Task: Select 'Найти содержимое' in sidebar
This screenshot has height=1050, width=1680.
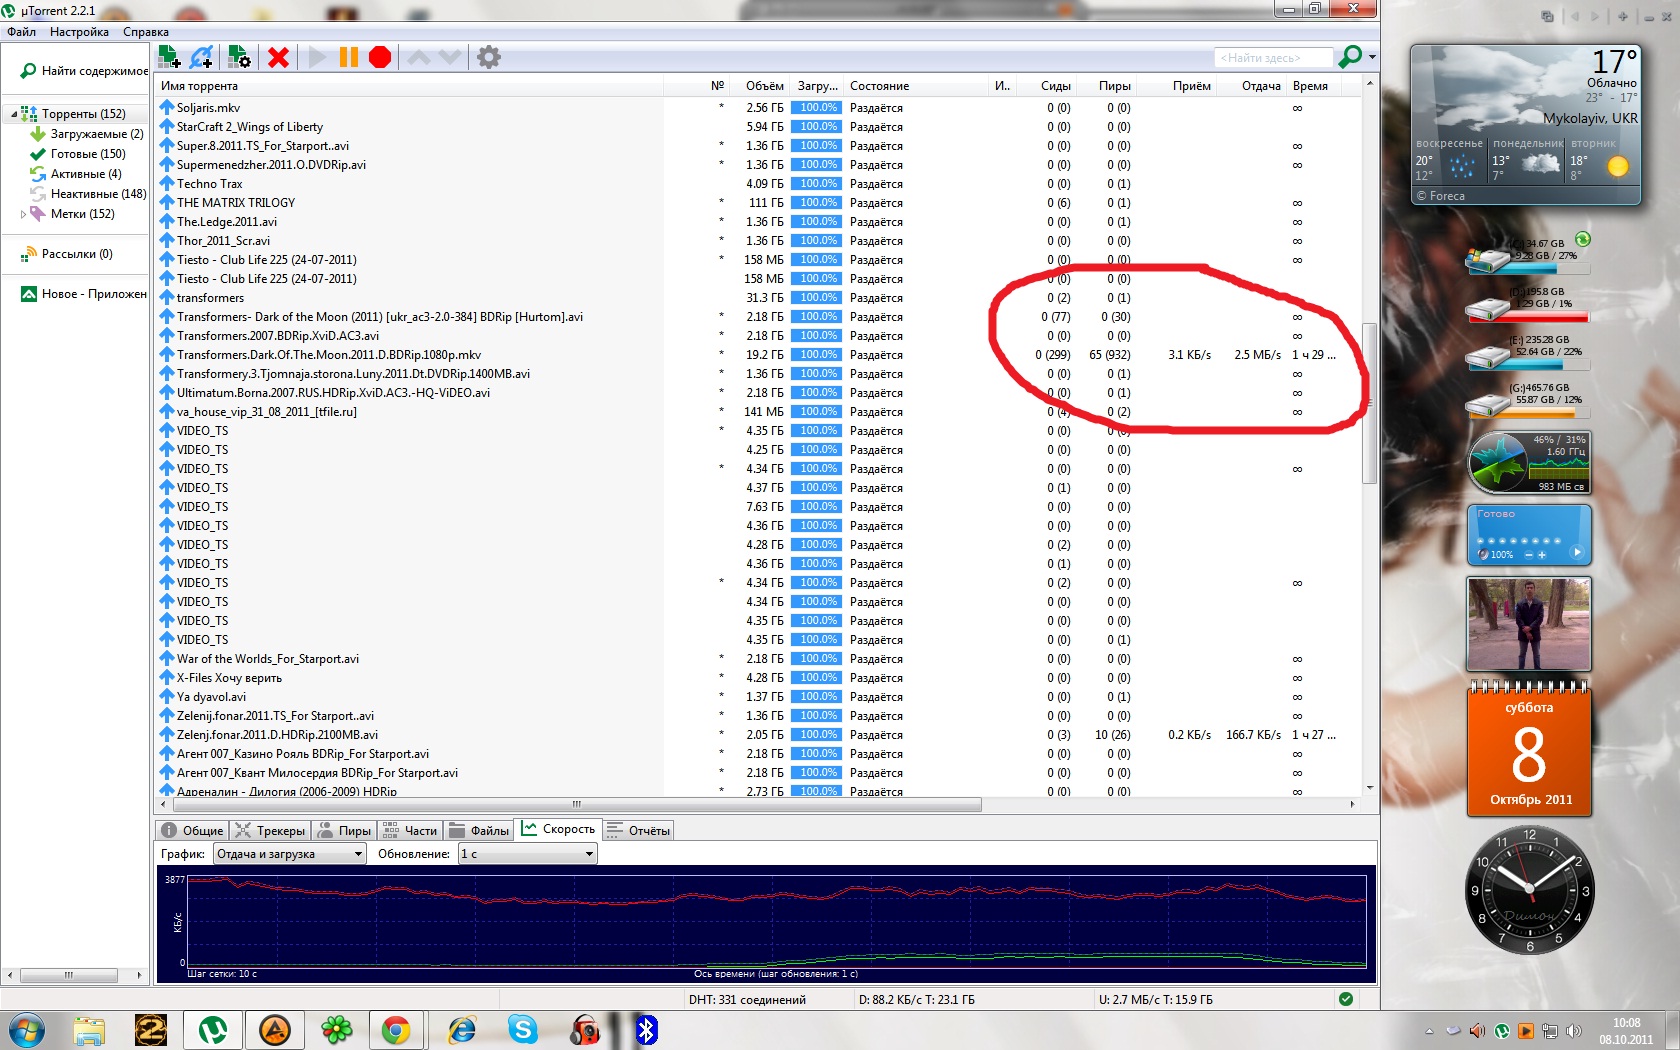Action: (x=84, y=71)
